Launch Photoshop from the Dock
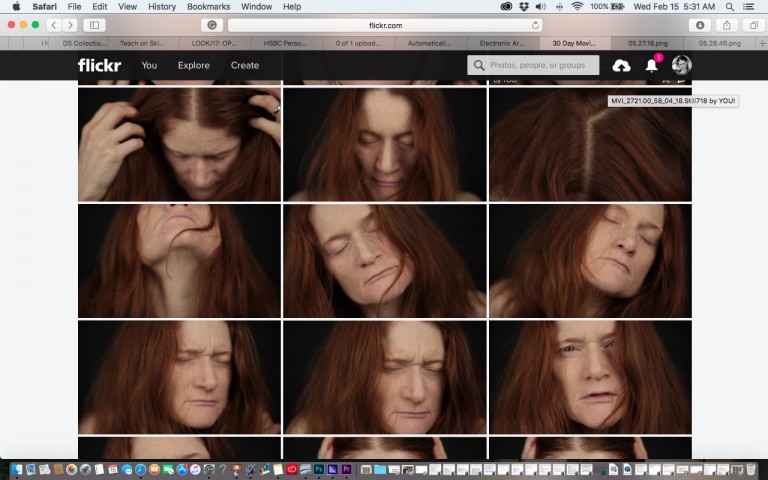Screen dimensions: 768x480 (319, 470)
